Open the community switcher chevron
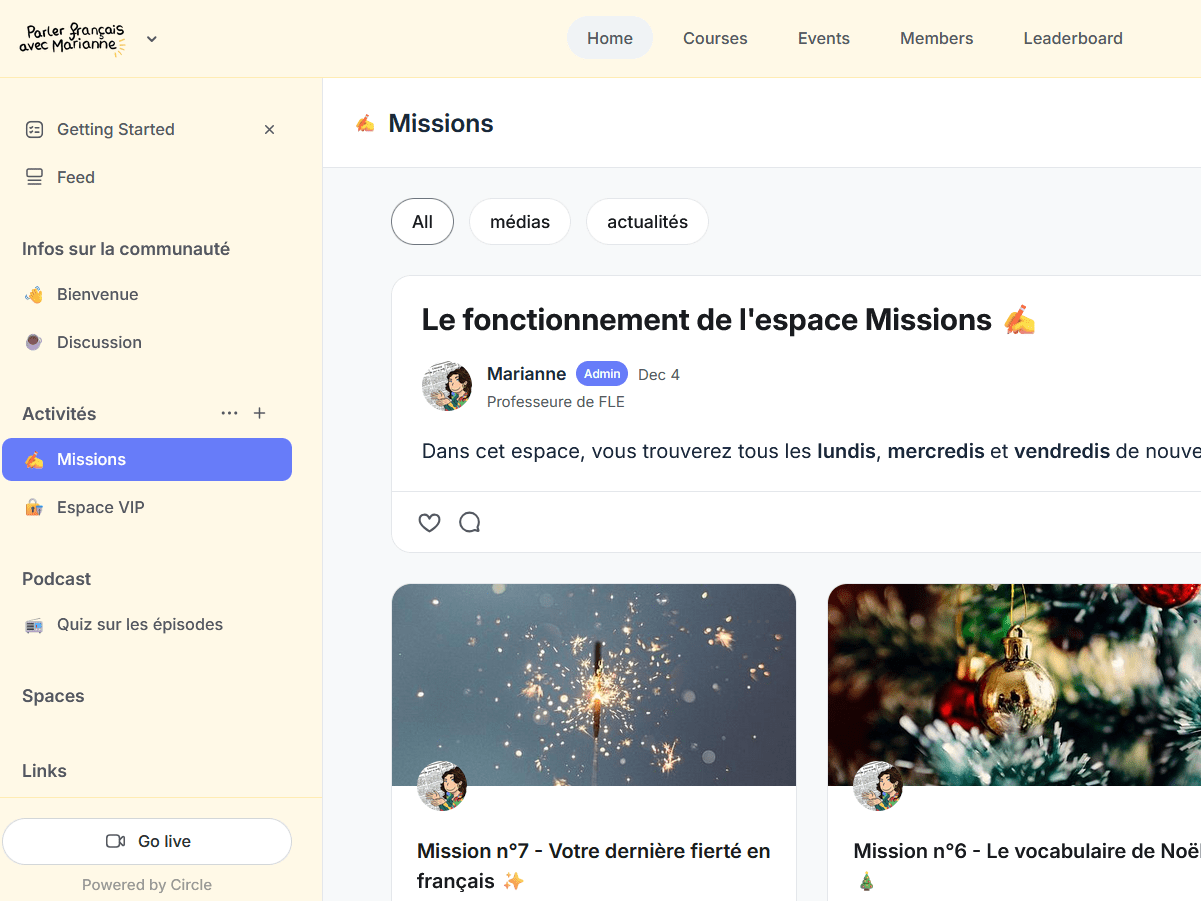This screenshot has width=1201, height=901. (151, 39)
